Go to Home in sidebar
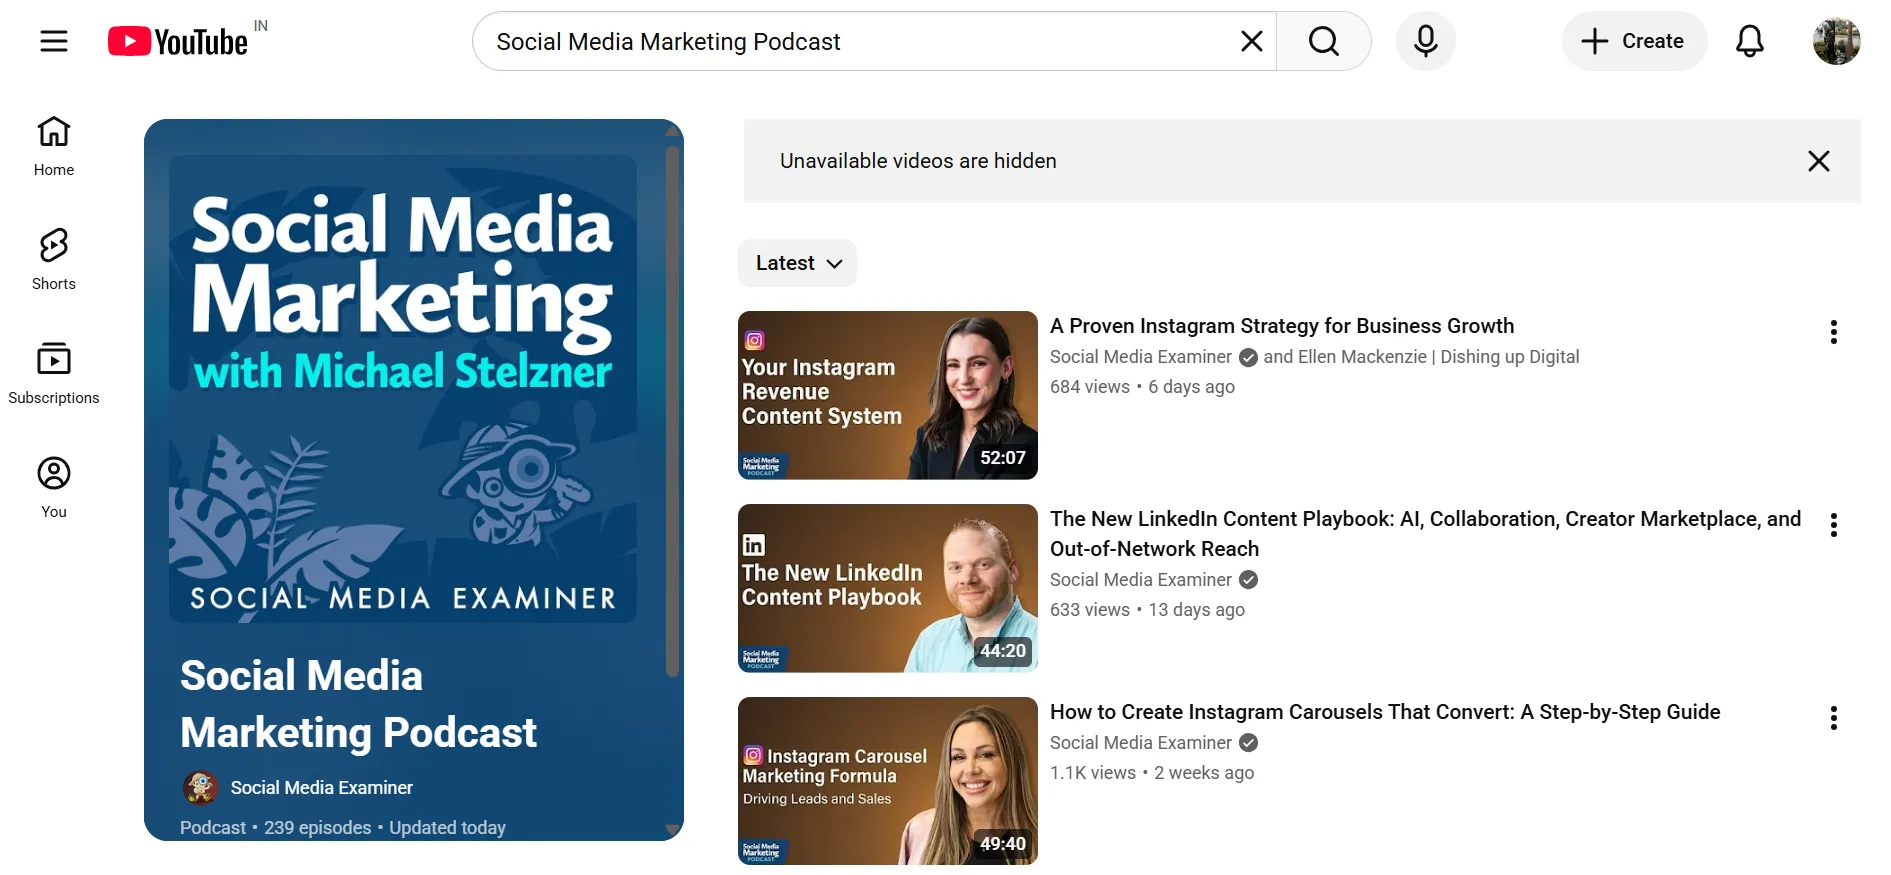The width and height of the screenshot is (1891, 875). click(x=54, y=146)
